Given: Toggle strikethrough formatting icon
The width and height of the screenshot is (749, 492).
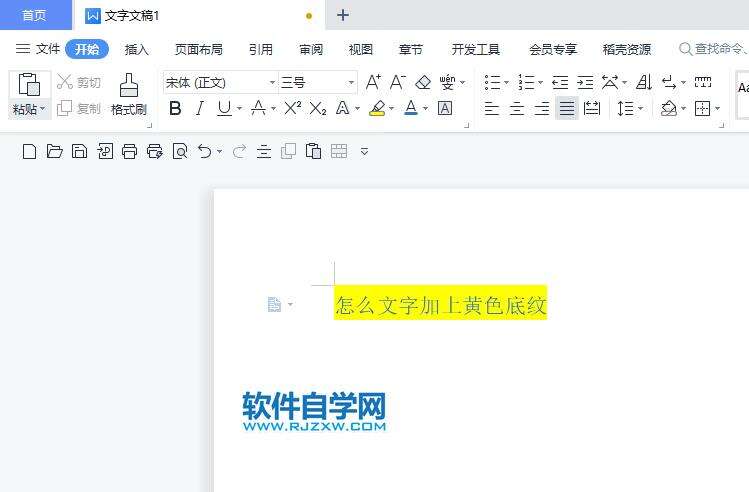Looking at the screenshot, I should coord(258,108).
